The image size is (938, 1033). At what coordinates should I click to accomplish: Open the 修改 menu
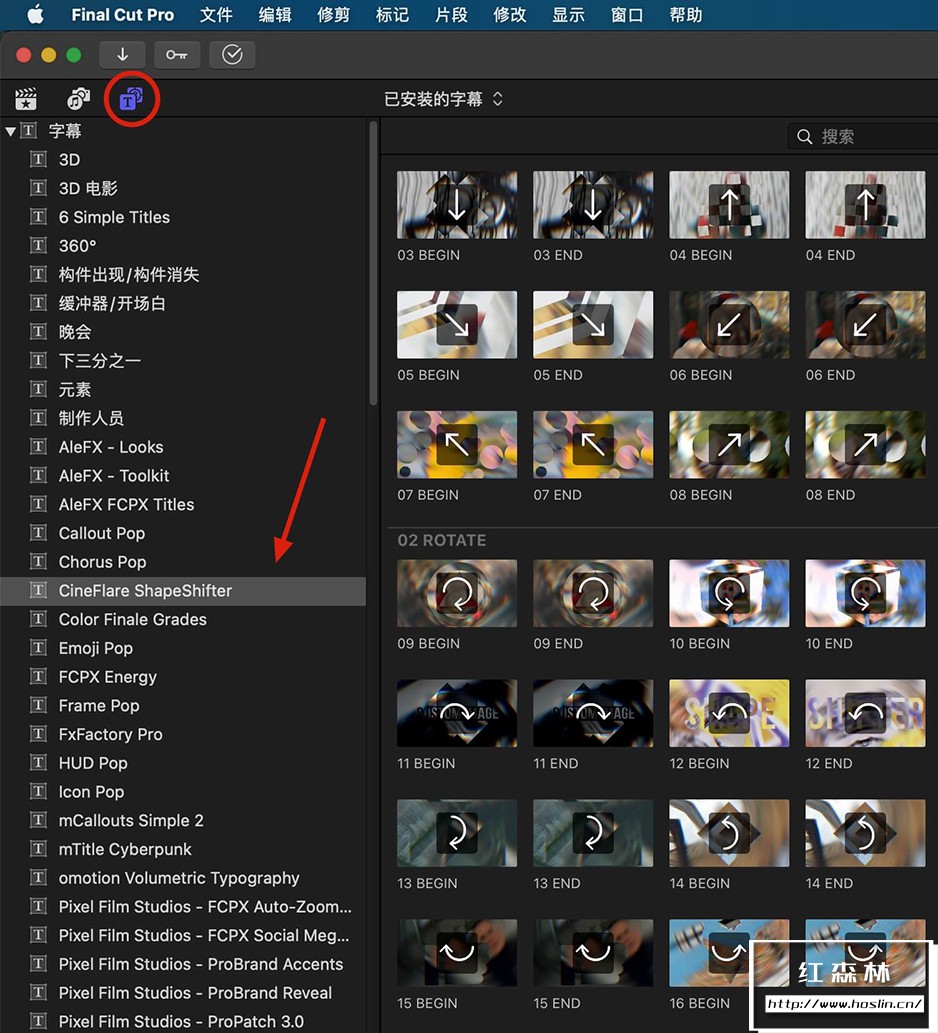click(x=510, y=14)
